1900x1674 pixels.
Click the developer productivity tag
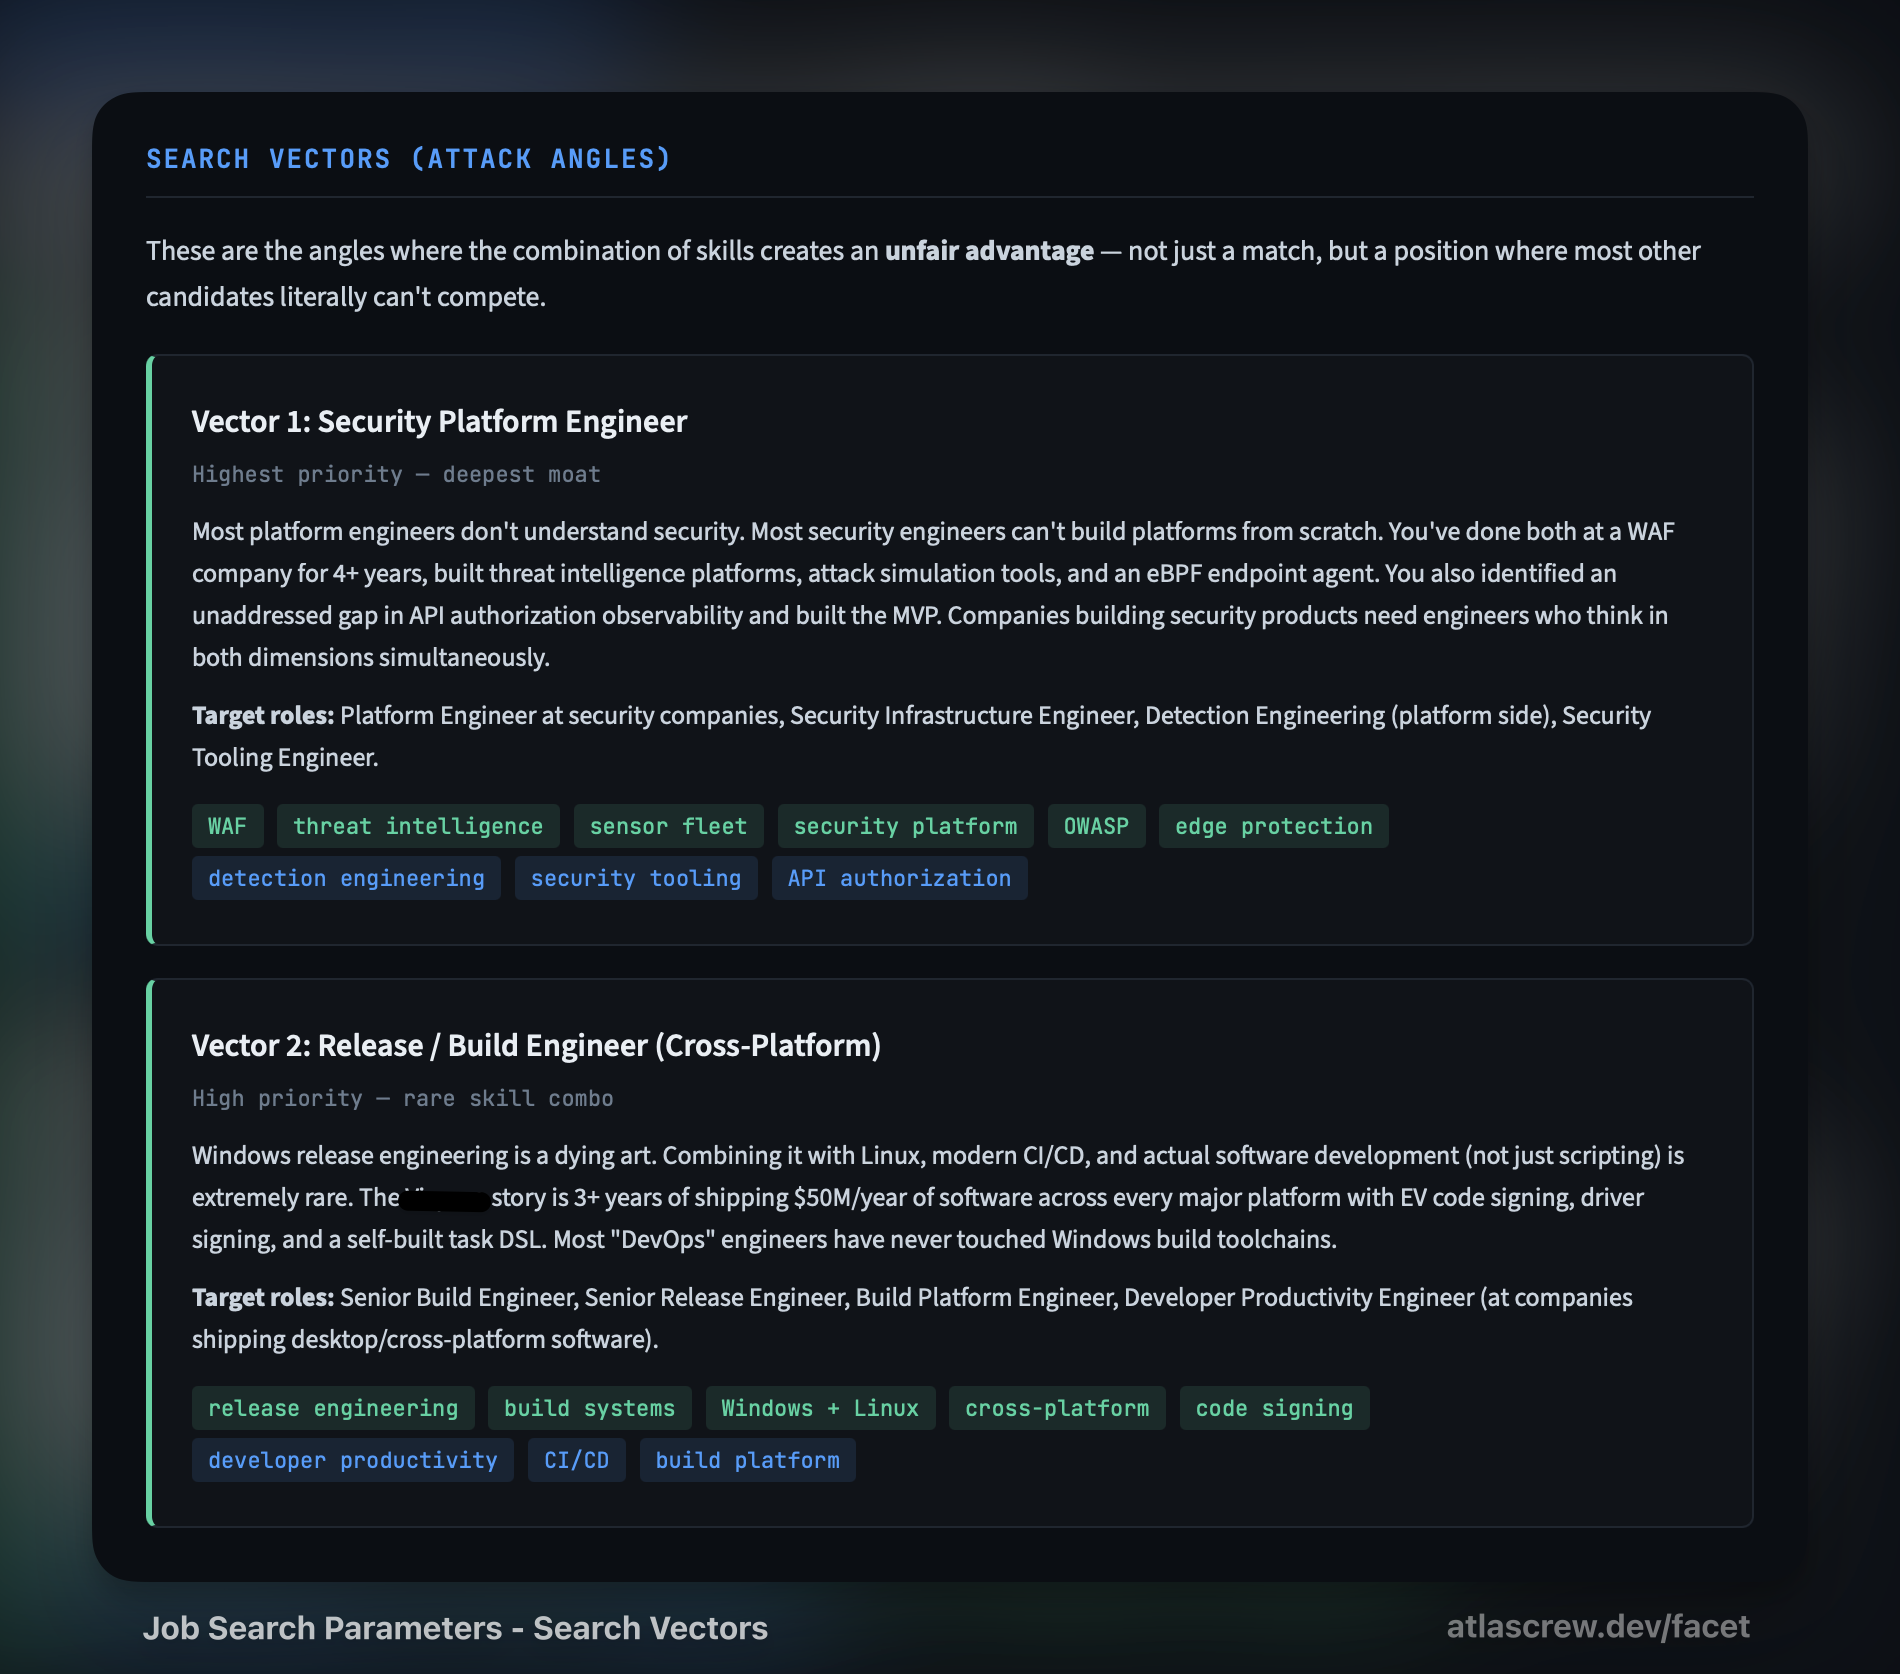pos(352,1460)
